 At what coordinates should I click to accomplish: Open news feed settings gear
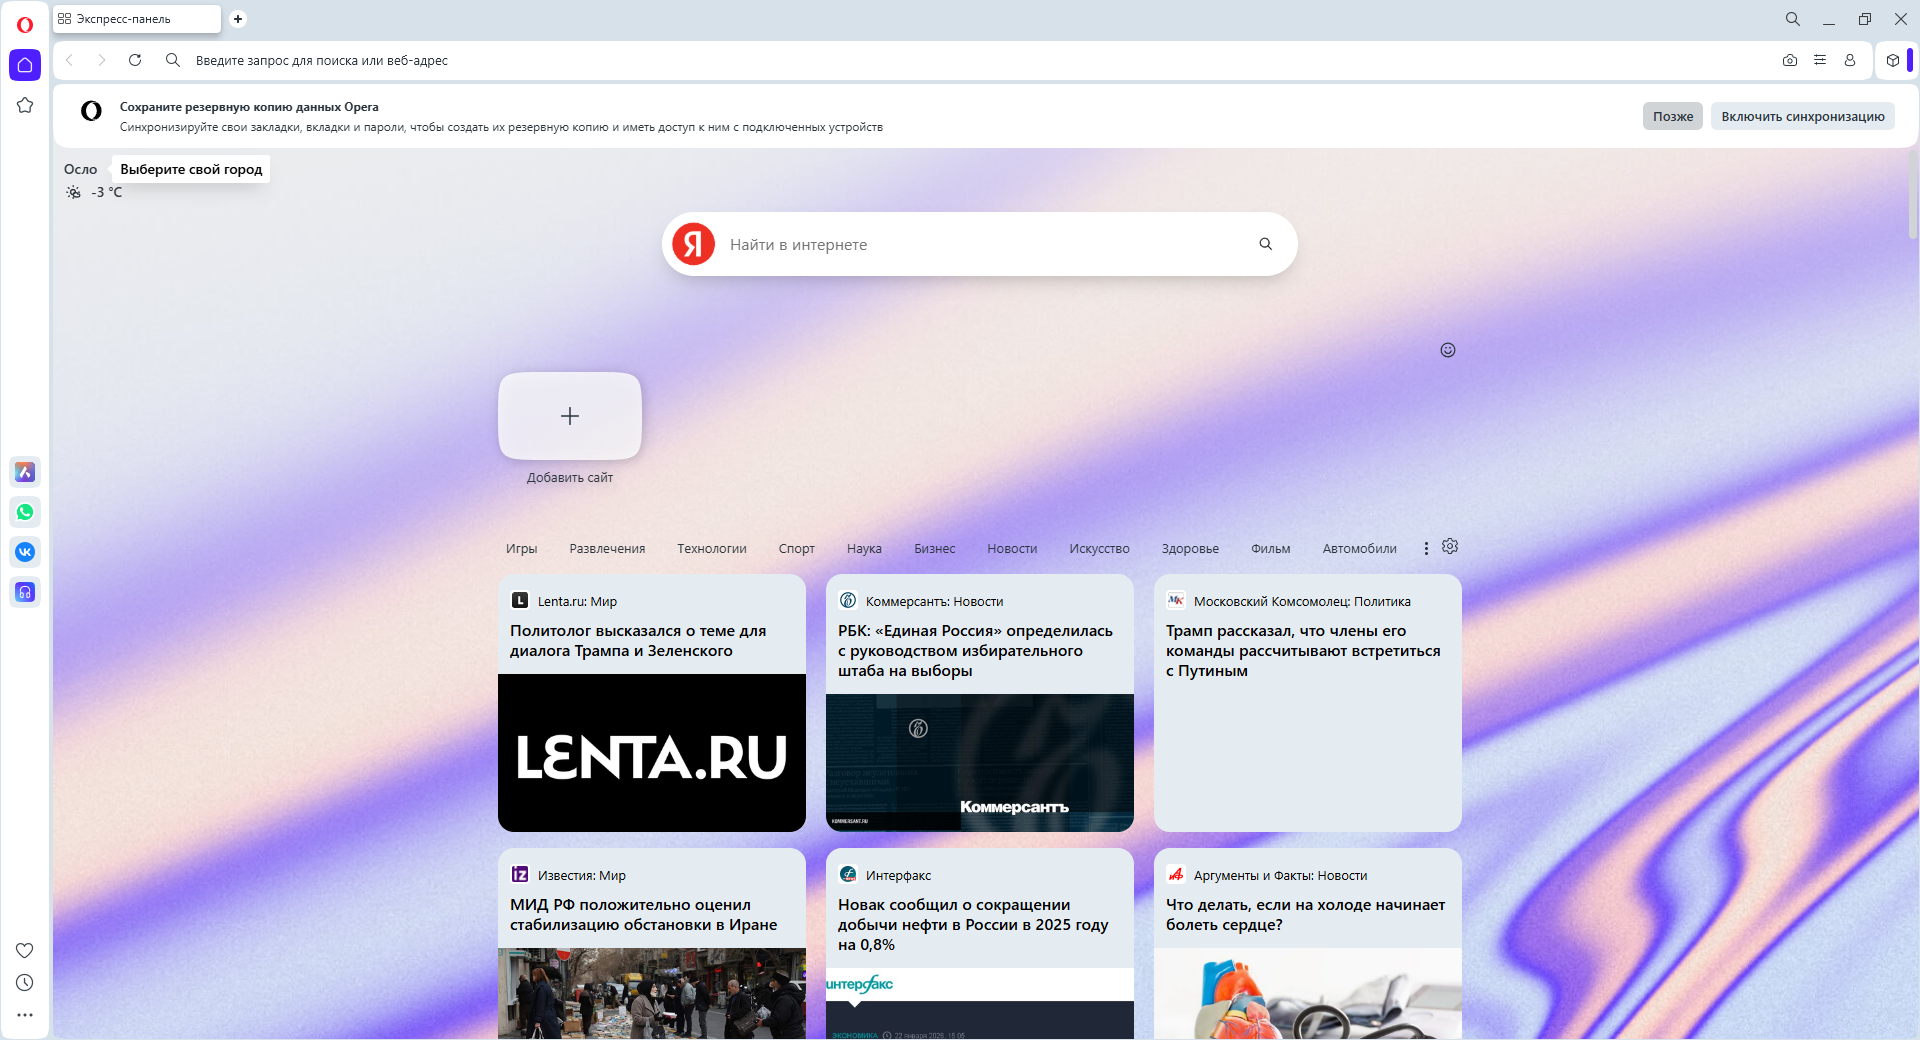coord(1449,547)
